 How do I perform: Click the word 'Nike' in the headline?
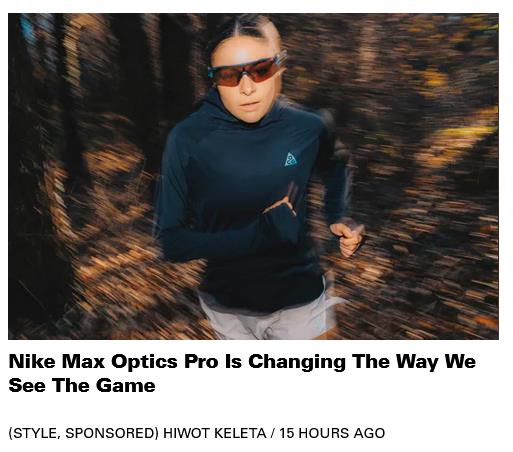[x=32, y=361]
